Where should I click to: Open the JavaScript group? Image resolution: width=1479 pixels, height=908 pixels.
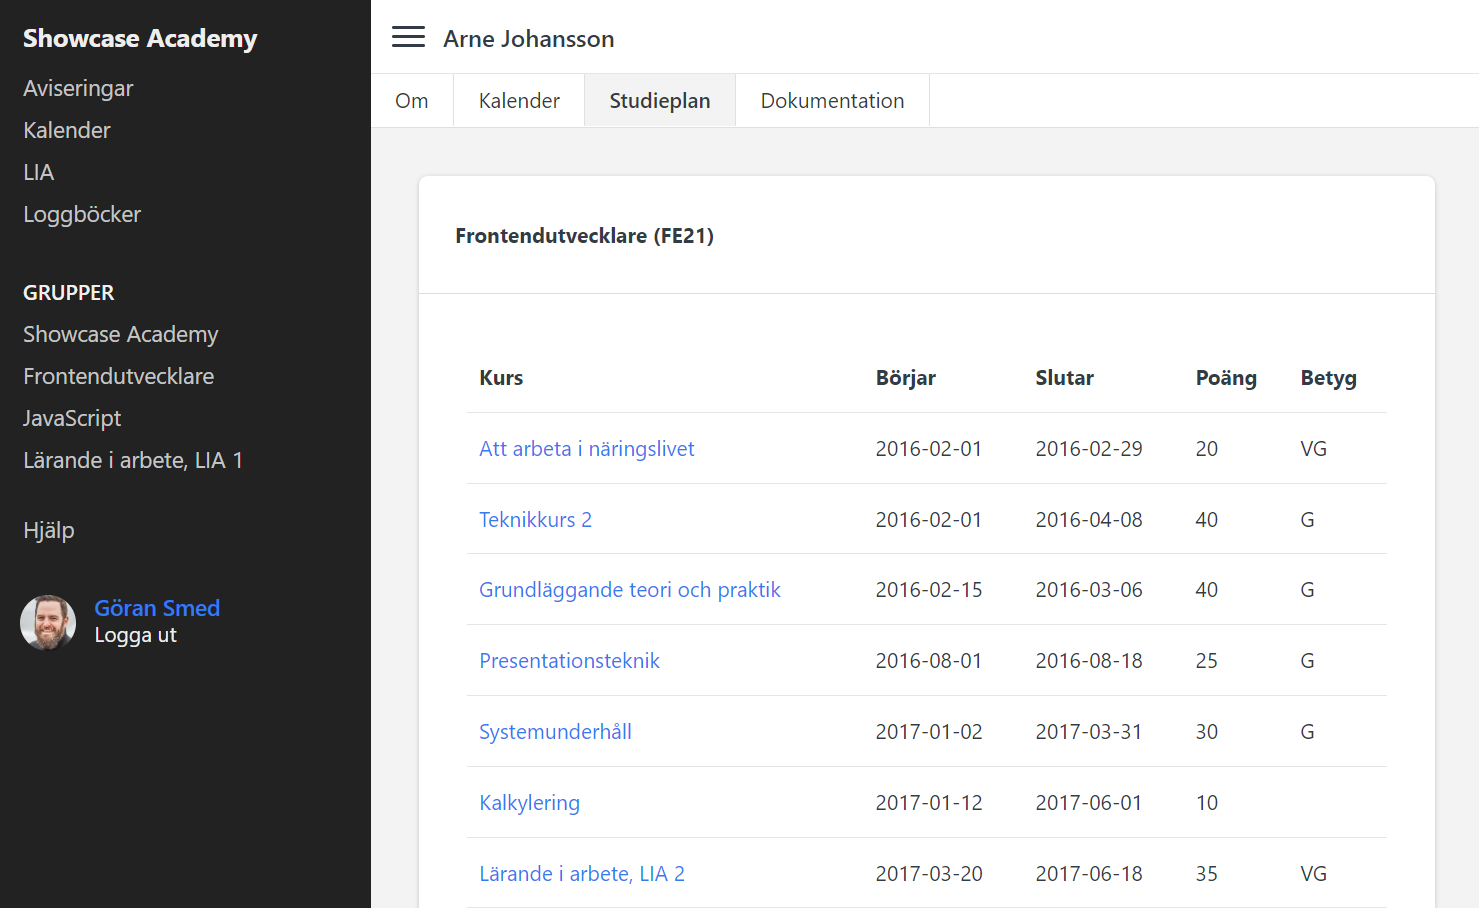click(72, 418)
